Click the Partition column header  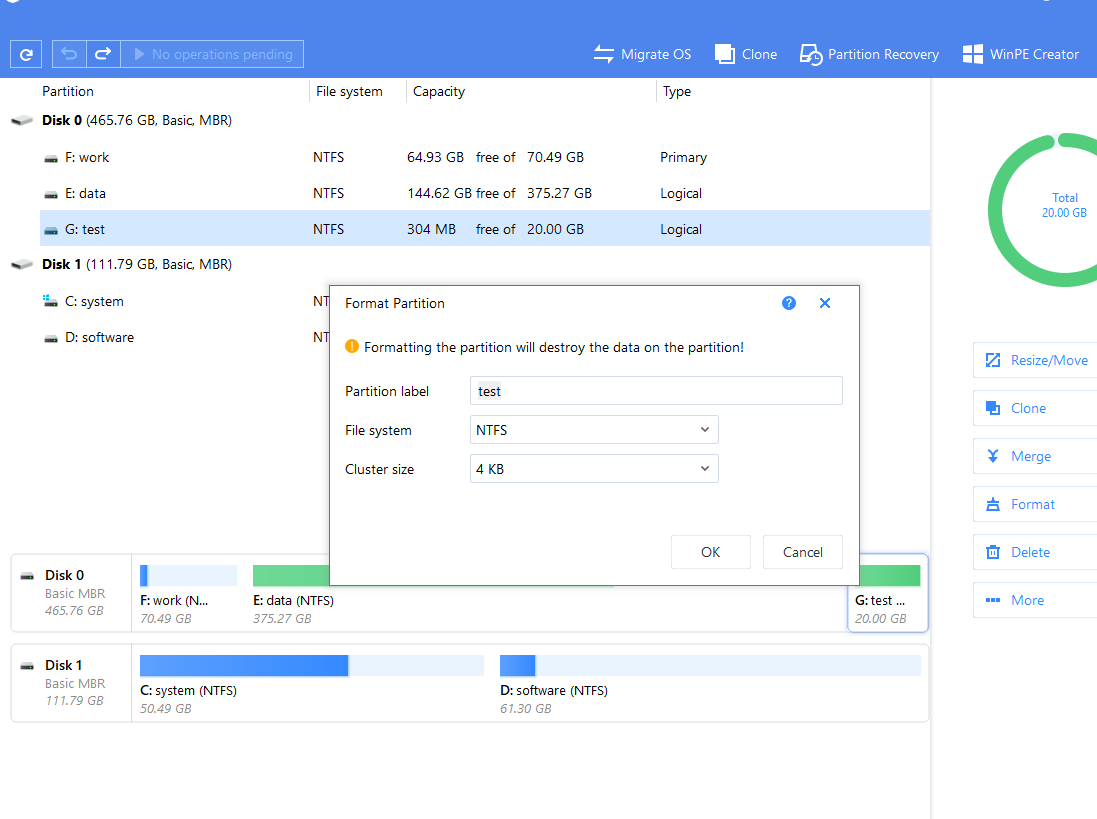coord(68,91)
